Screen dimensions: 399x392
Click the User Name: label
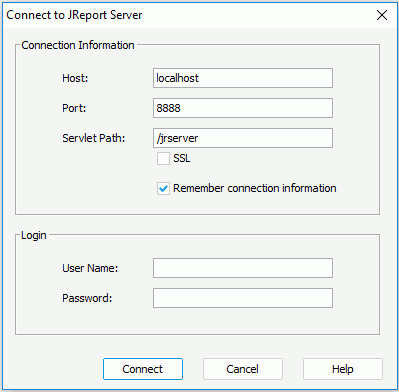pos(90,268)
